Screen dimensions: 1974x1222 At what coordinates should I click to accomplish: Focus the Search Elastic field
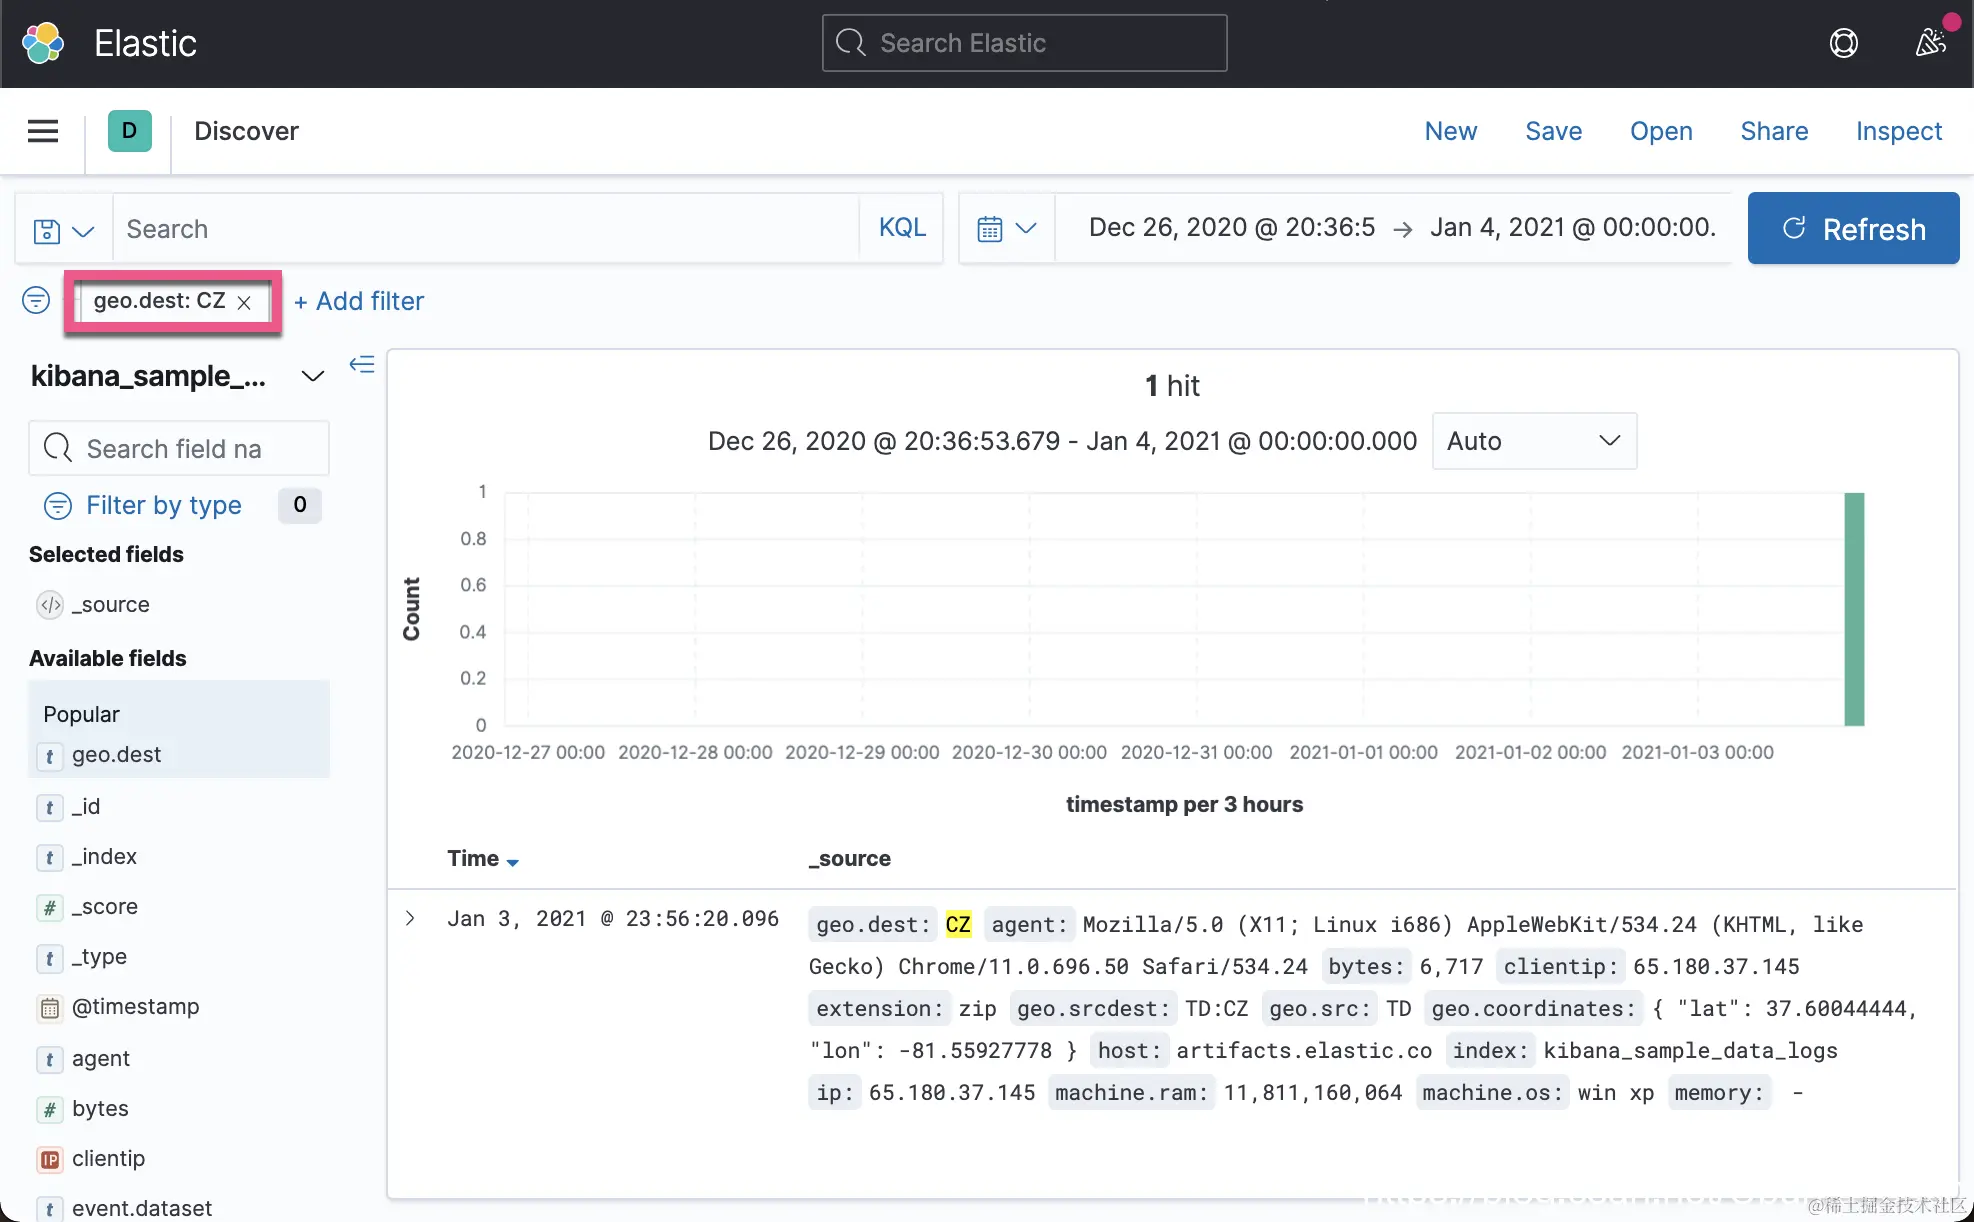point(1024,43)
